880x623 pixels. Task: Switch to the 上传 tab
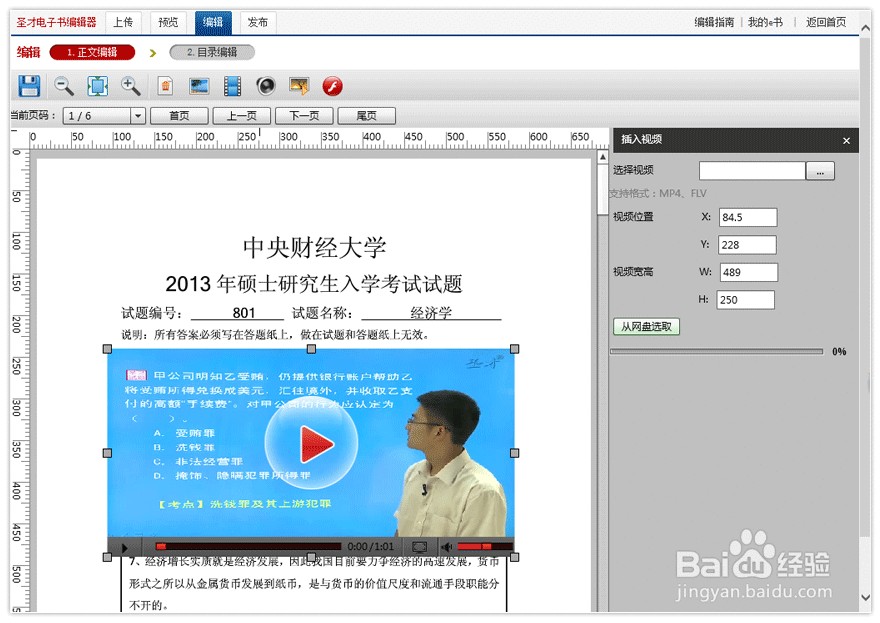[123, 22]
